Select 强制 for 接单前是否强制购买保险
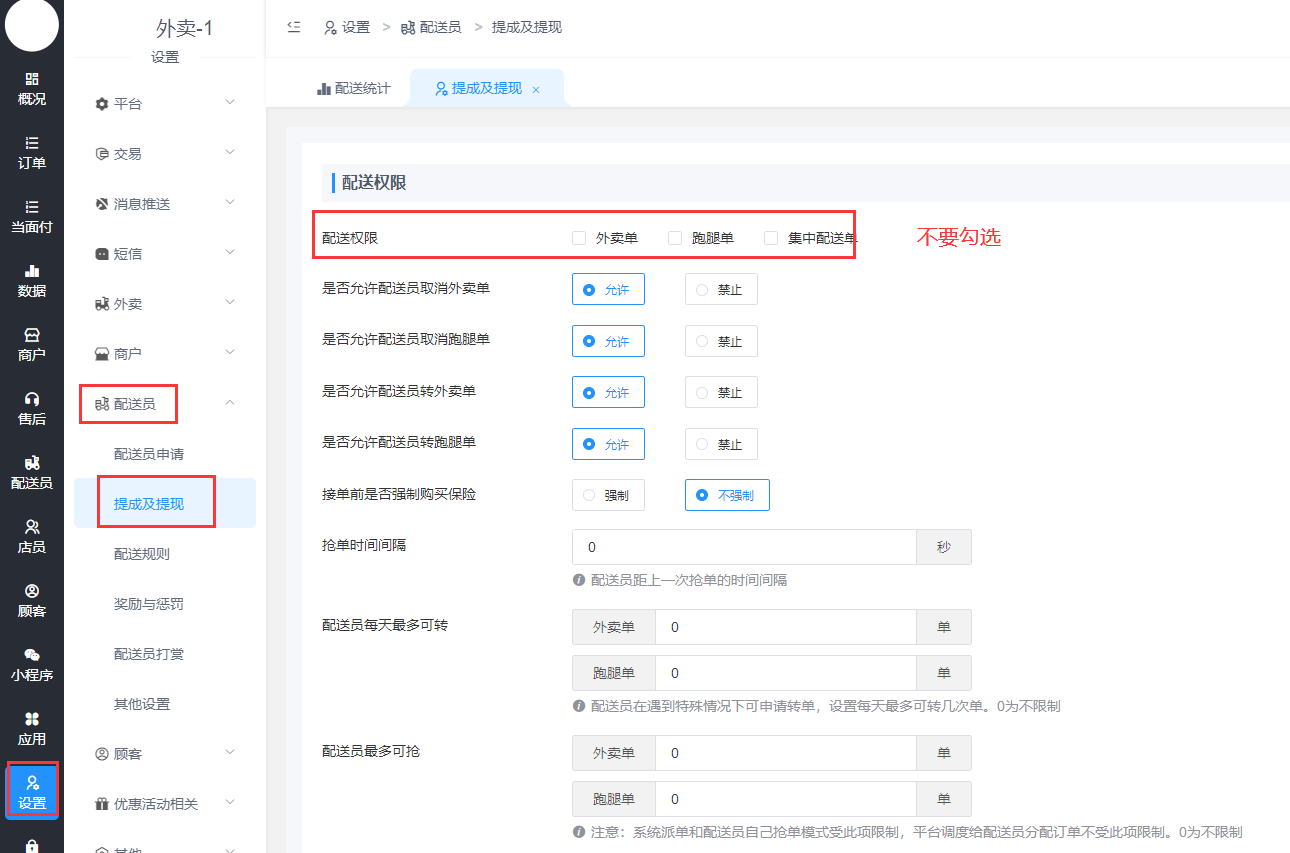 coord(608,495)
